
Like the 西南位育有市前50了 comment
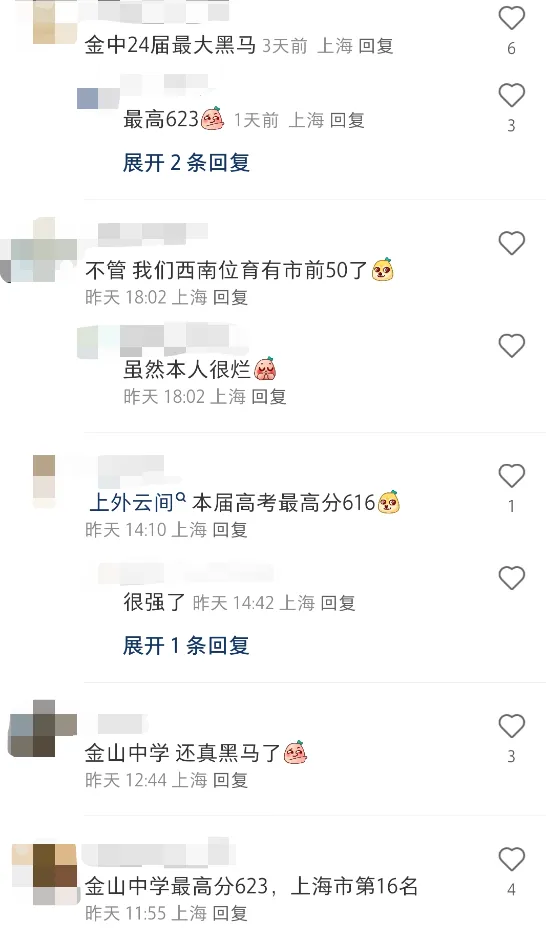511,243
